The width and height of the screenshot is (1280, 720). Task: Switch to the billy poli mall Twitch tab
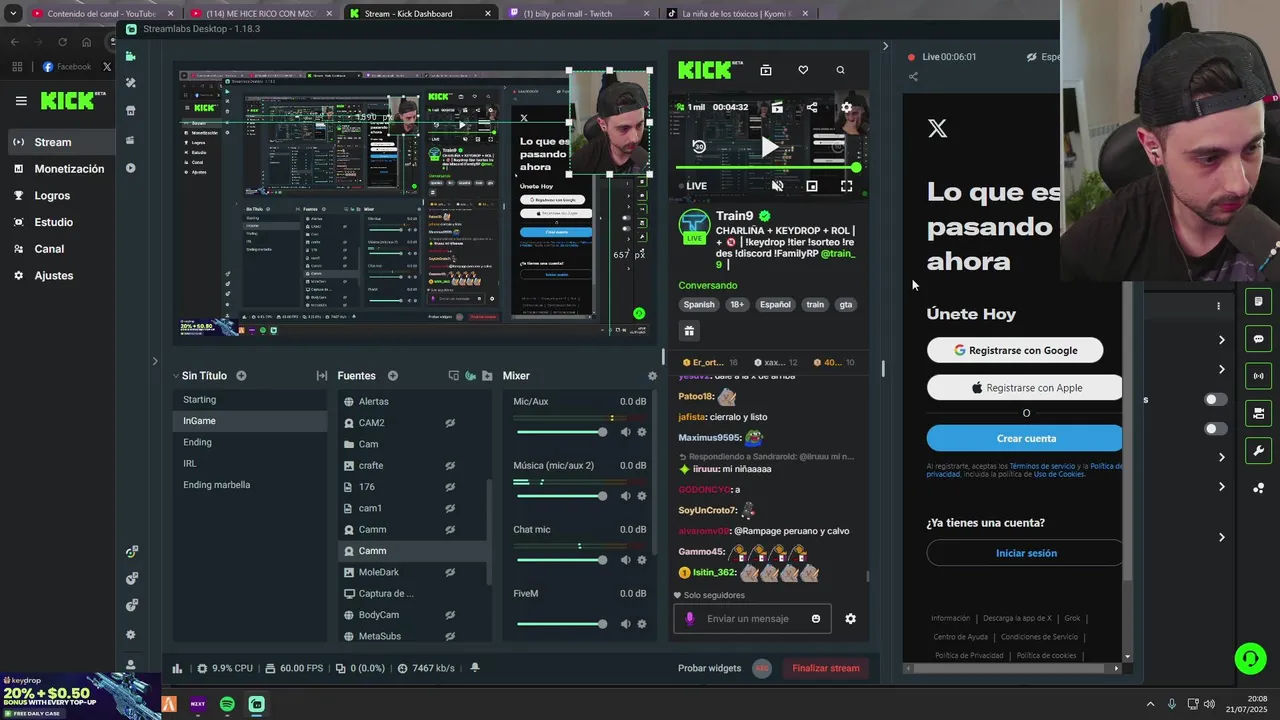tap(577, 14)
